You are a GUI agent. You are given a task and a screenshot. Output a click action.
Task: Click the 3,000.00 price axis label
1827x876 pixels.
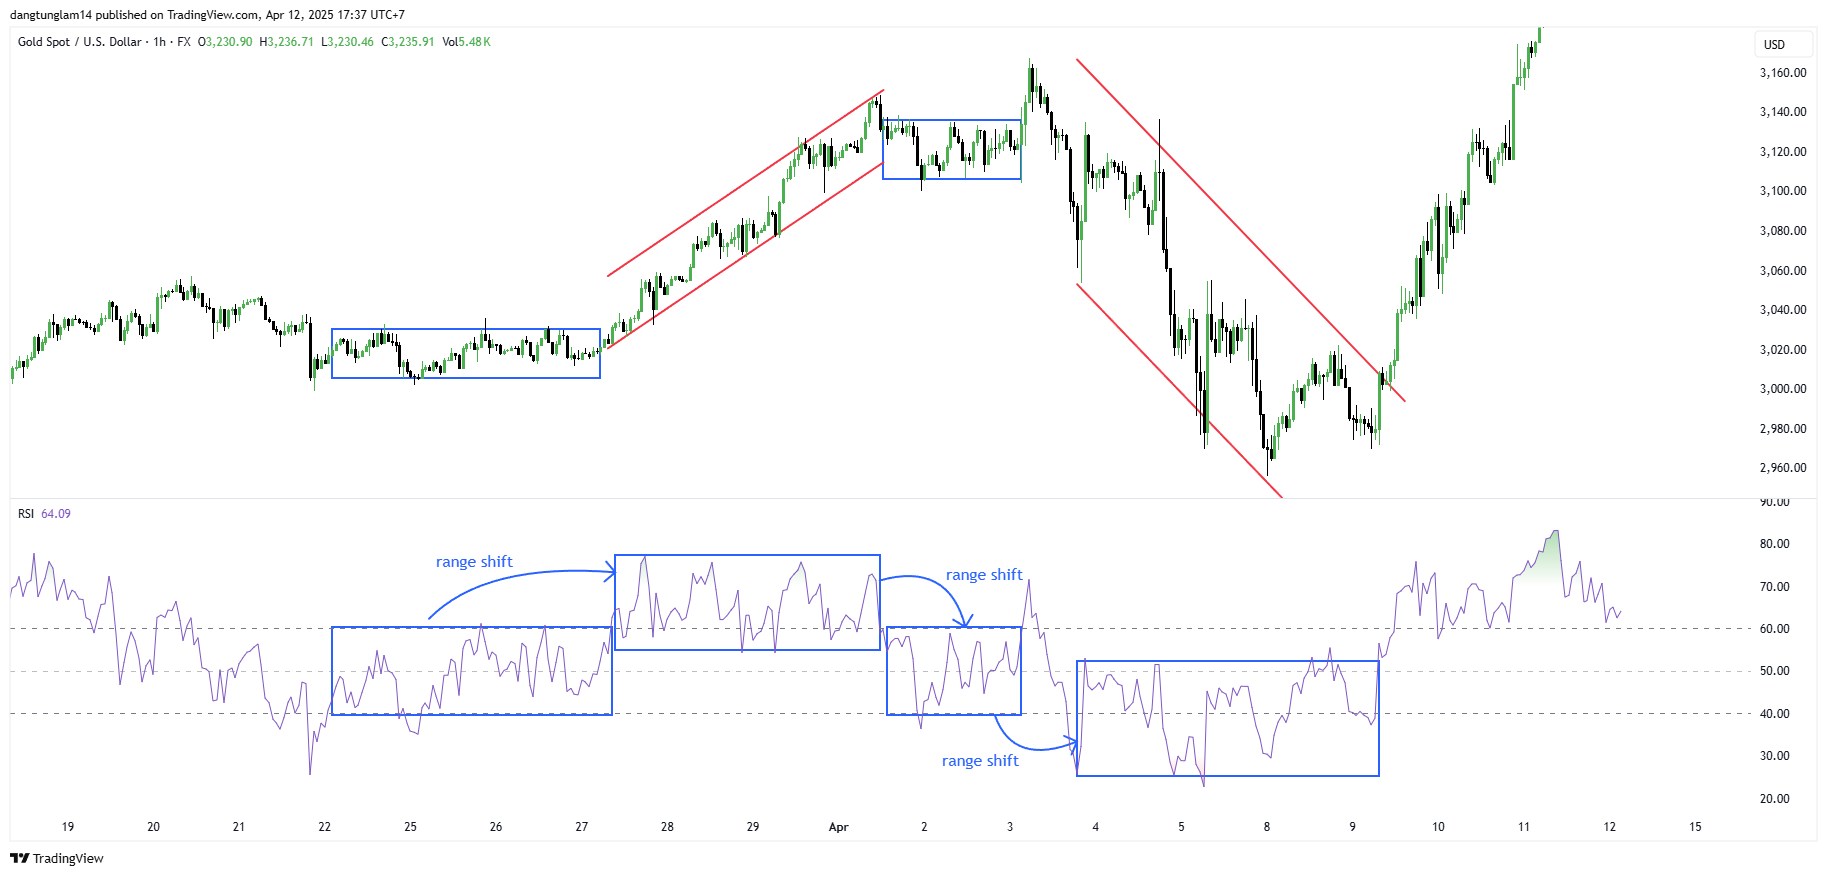(x=1783, y=389)
